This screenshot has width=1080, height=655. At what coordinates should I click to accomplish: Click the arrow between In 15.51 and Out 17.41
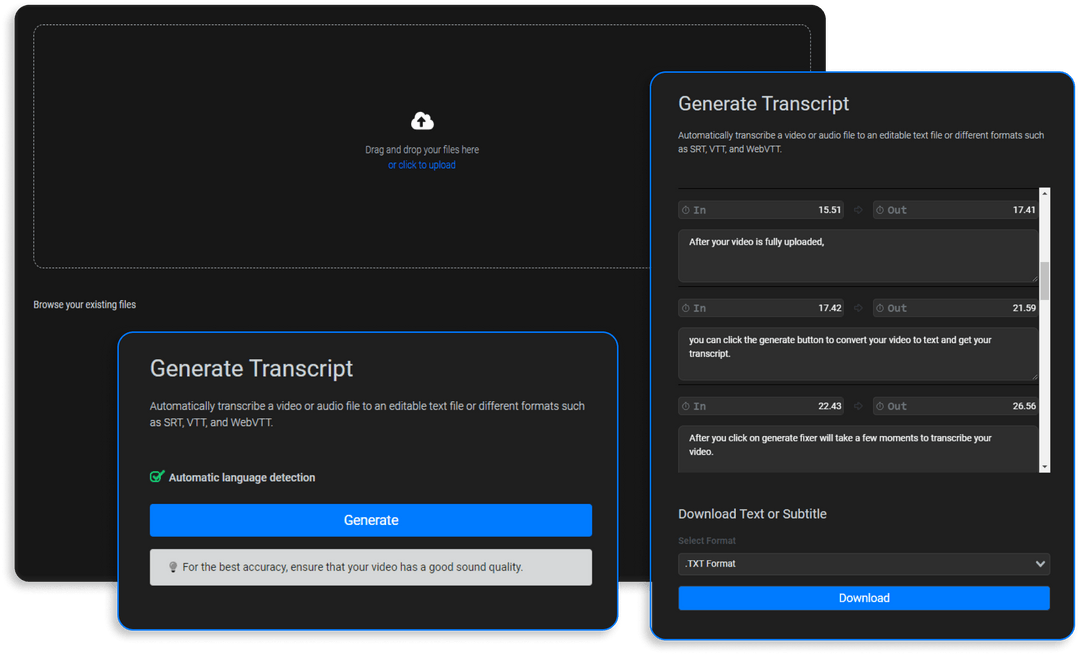(858, 210)
